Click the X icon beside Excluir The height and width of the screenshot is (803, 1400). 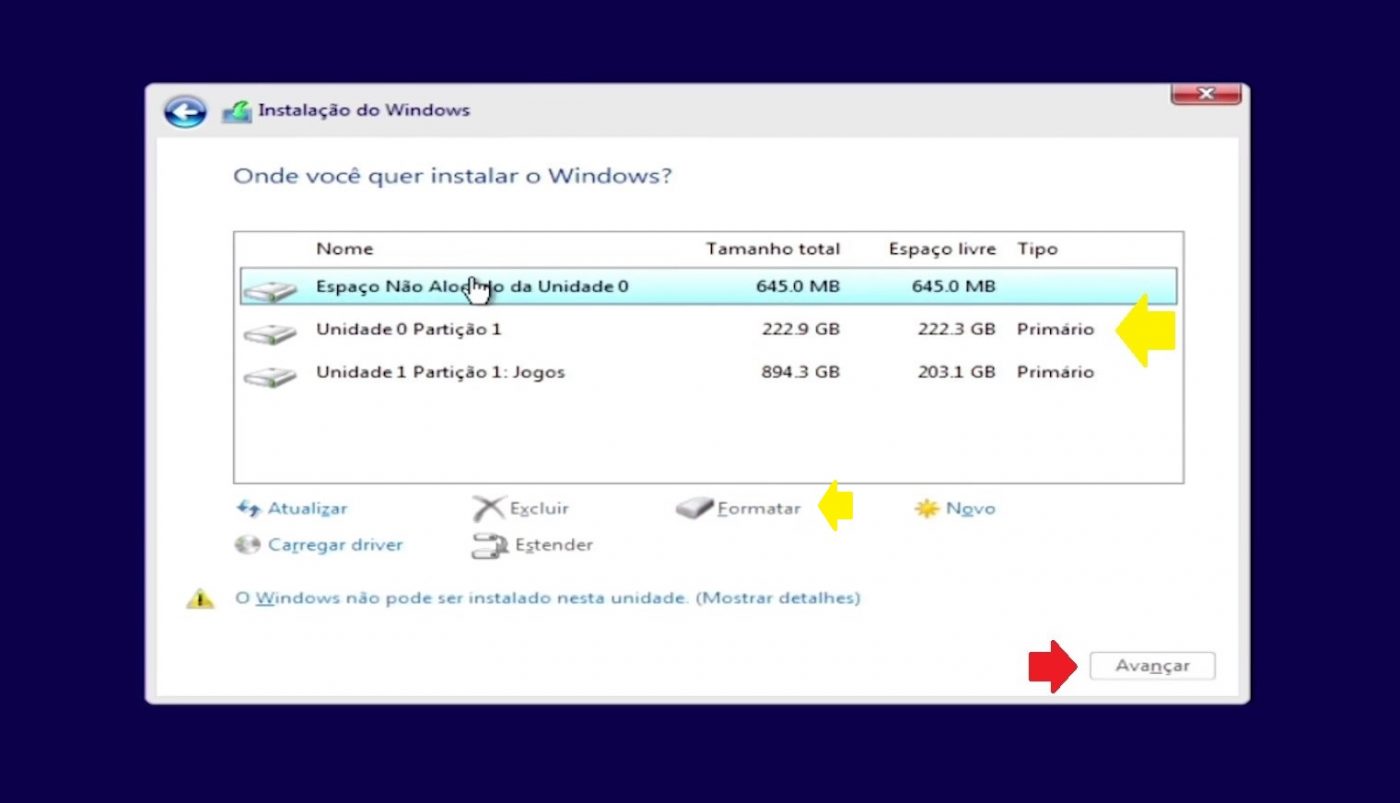(x=489, y=508)
